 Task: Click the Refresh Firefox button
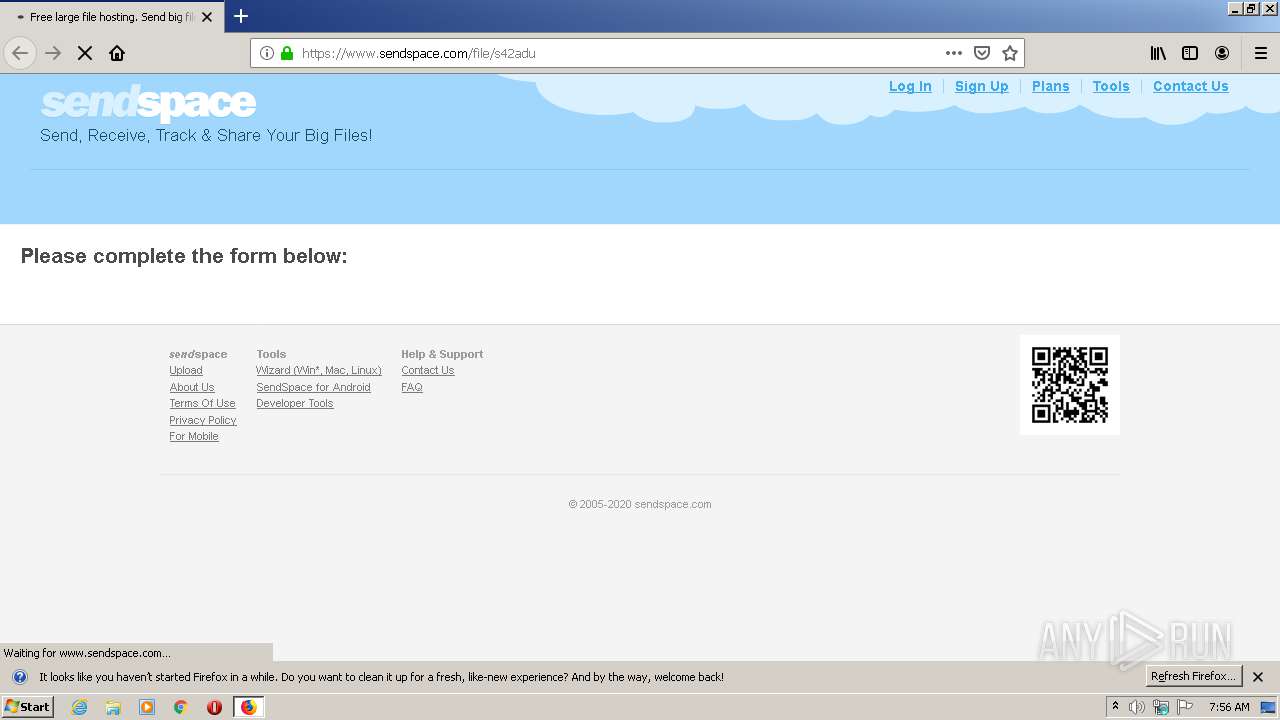(x=1193, y=676)
